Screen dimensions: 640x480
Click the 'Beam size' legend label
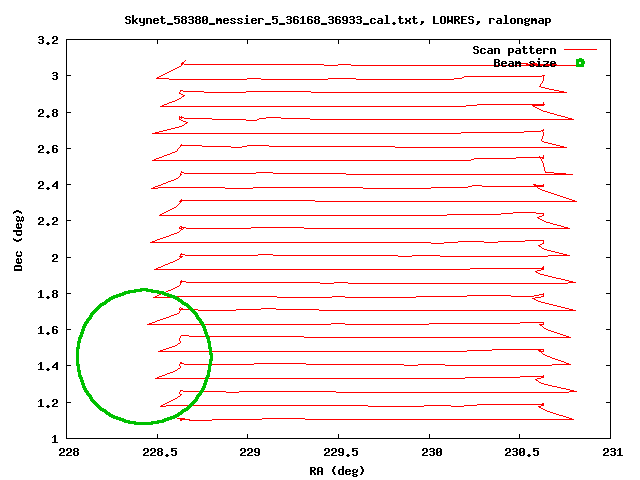(525, 63)
